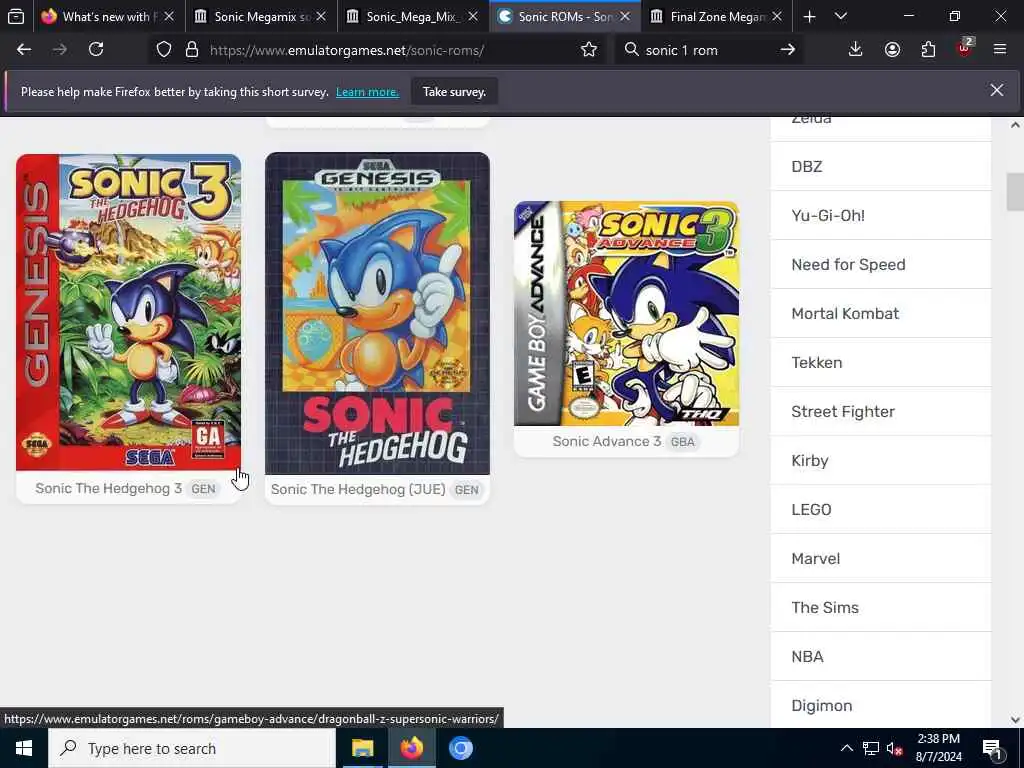
Task: Click the browser back arrow
Action: tap(24, 50)
